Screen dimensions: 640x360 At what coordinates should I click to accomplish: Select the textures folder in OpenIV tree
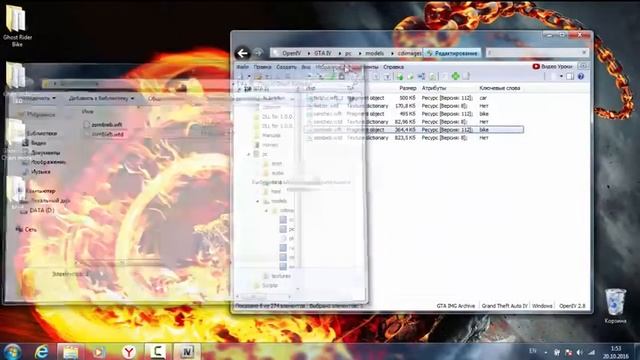point(281,276)
